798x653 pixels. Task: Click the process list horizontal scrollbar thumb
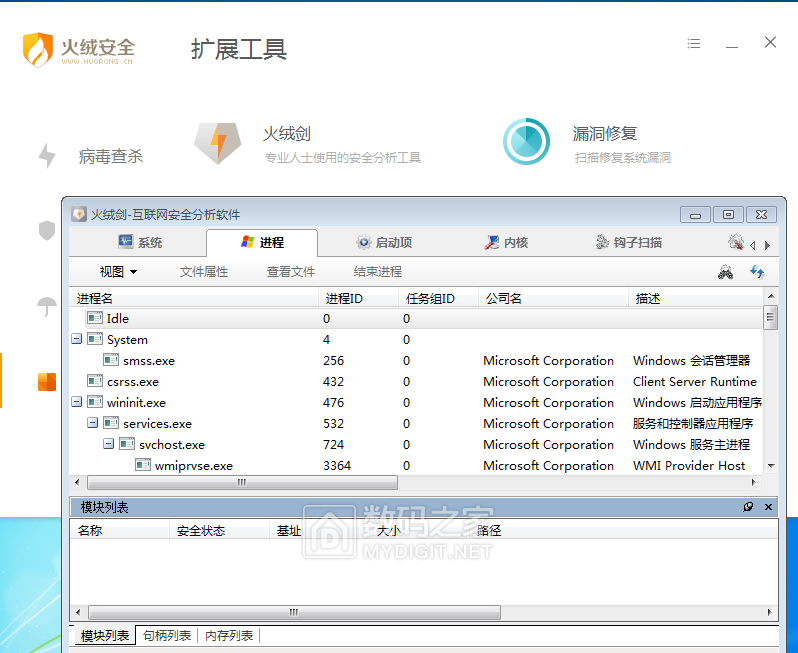(242, 482)
